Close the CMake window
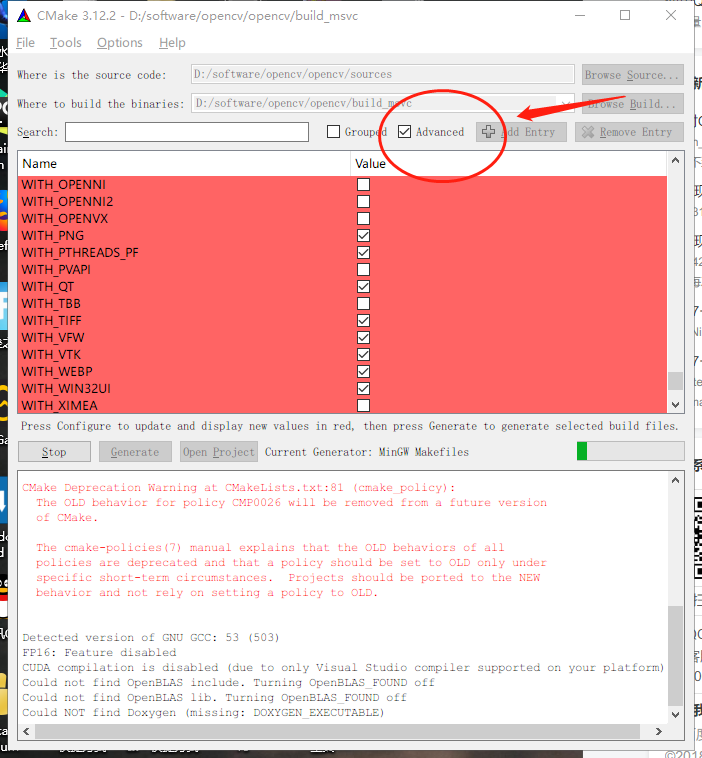Viewport: 702px width, 758px height. 671,15
